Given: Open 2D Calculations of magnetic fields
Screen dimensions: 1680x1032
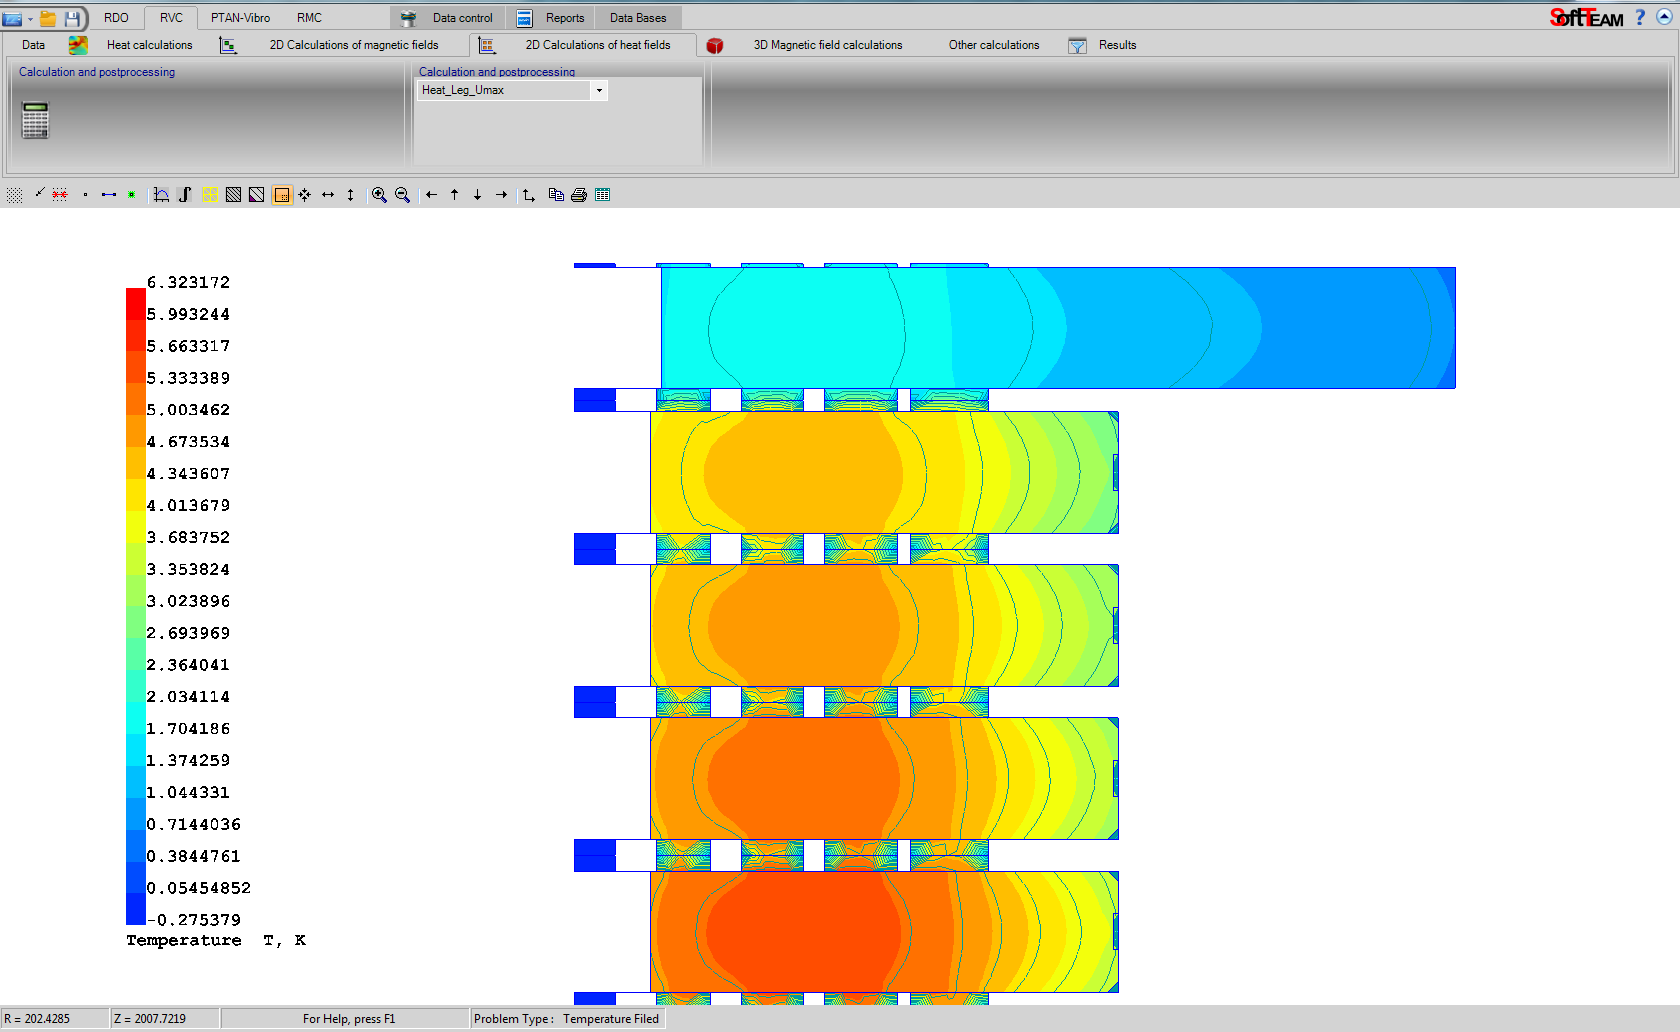Looking at the screenshot, I should [354, 45].
